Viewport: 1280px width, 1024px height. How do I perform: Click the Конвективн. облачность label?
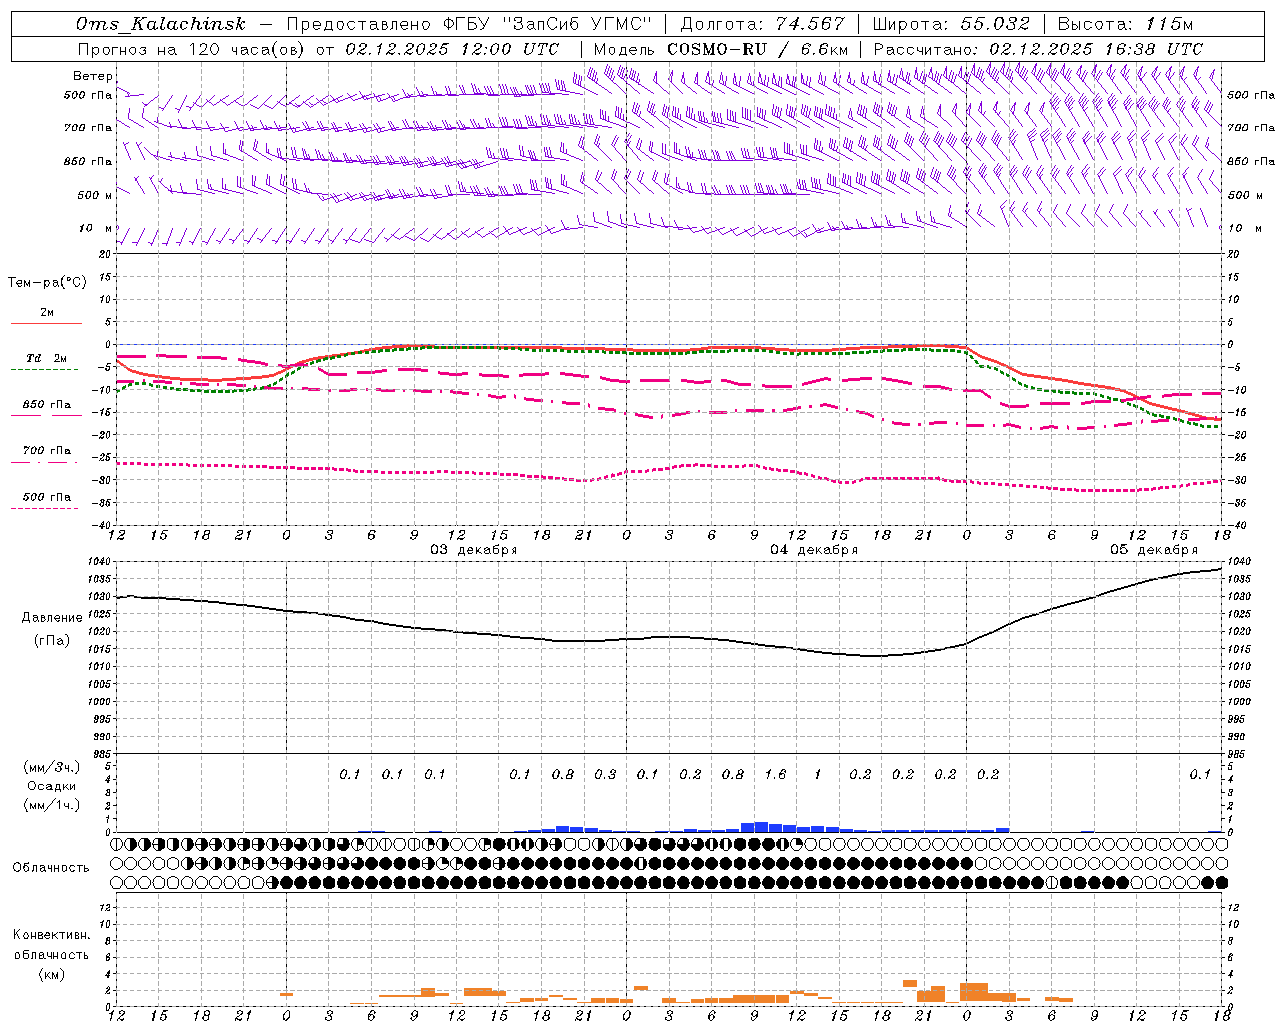[51, 945]
